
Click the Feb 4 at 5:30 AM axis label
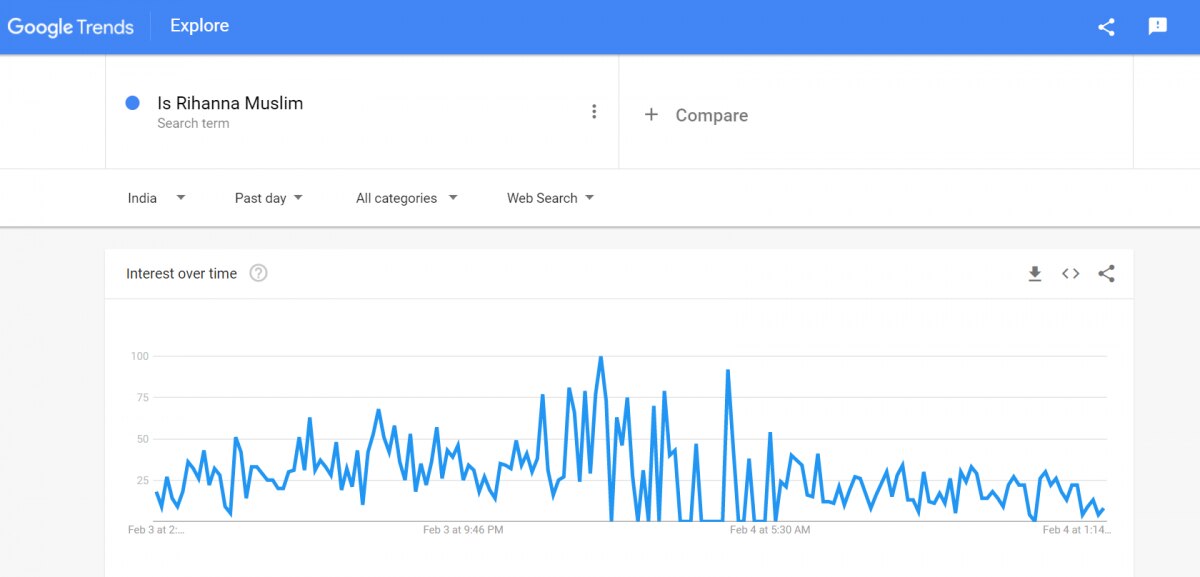(x=770, y=530)
